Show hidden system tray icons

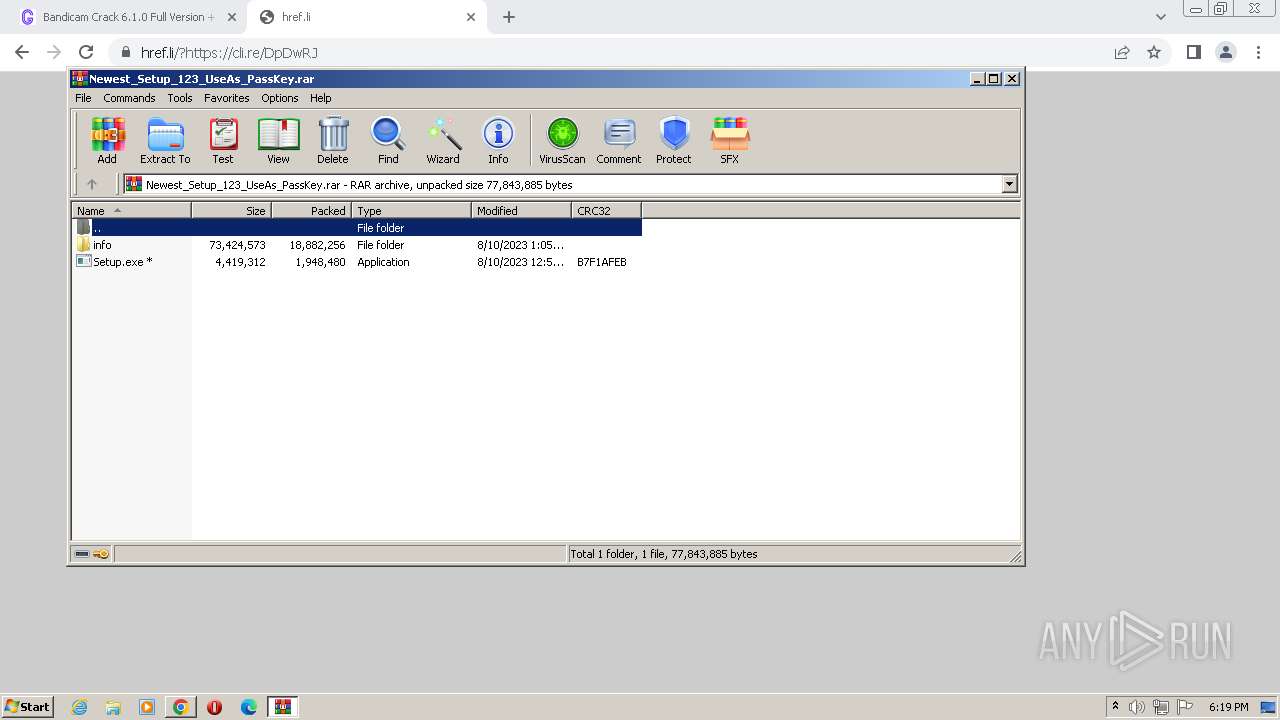click(x=1115, y=706)
